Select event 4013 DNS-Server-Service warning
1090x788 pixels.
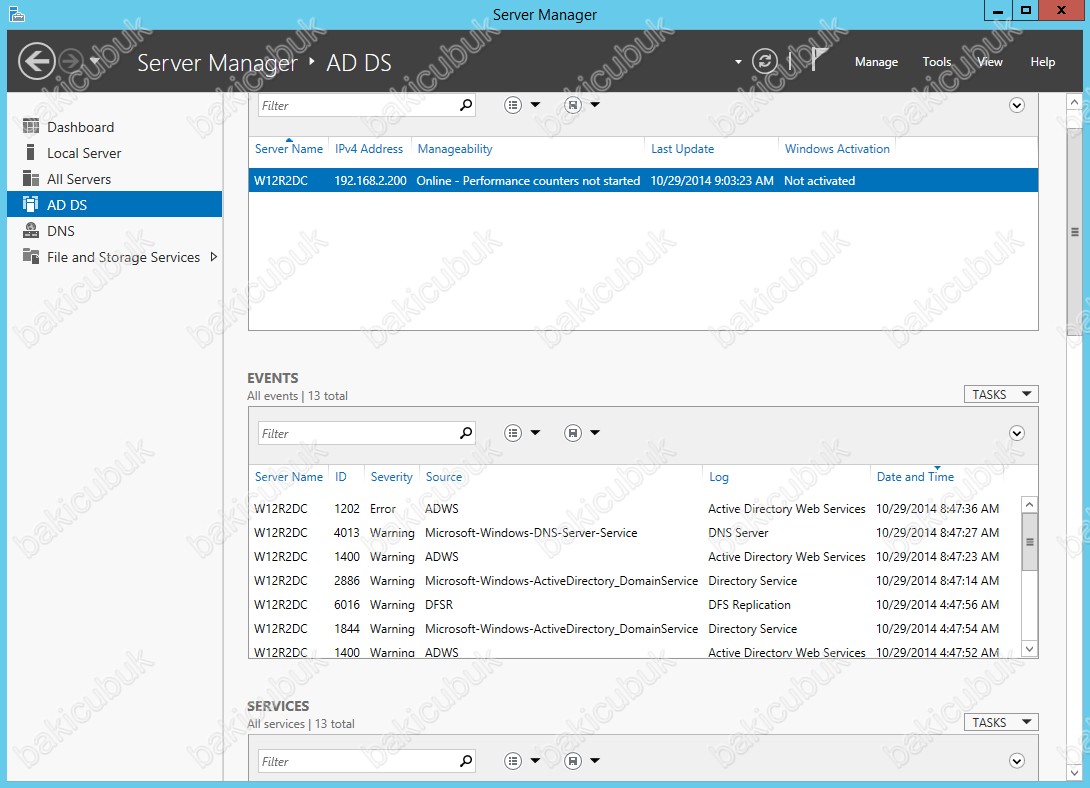click(634, 533)
